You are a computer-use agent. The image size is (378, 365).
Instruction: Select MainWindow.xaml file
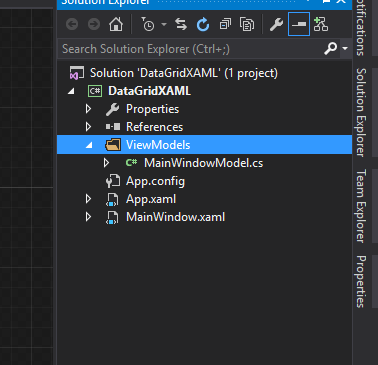[175, 217]
